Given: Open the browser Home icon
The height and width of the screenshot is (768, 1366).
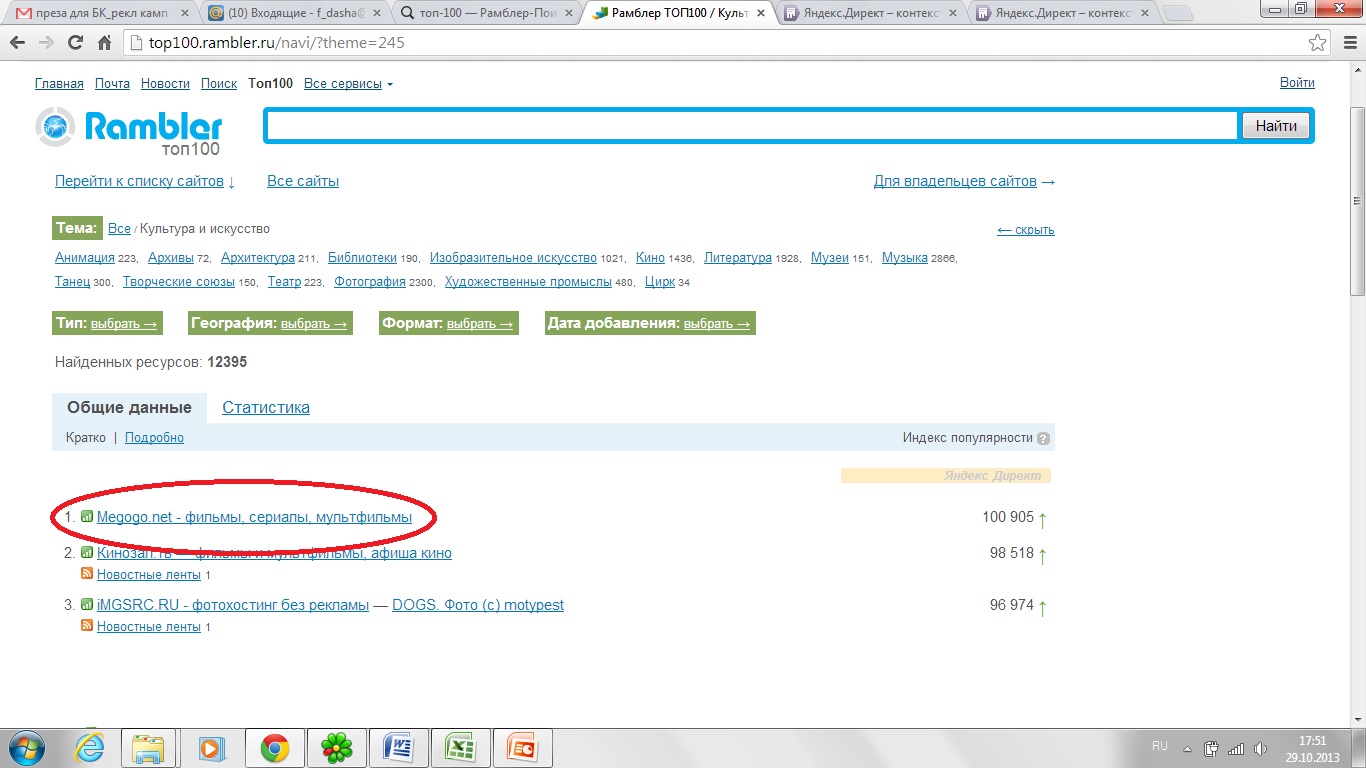Looking at the screenshot, I should (104, 44).
